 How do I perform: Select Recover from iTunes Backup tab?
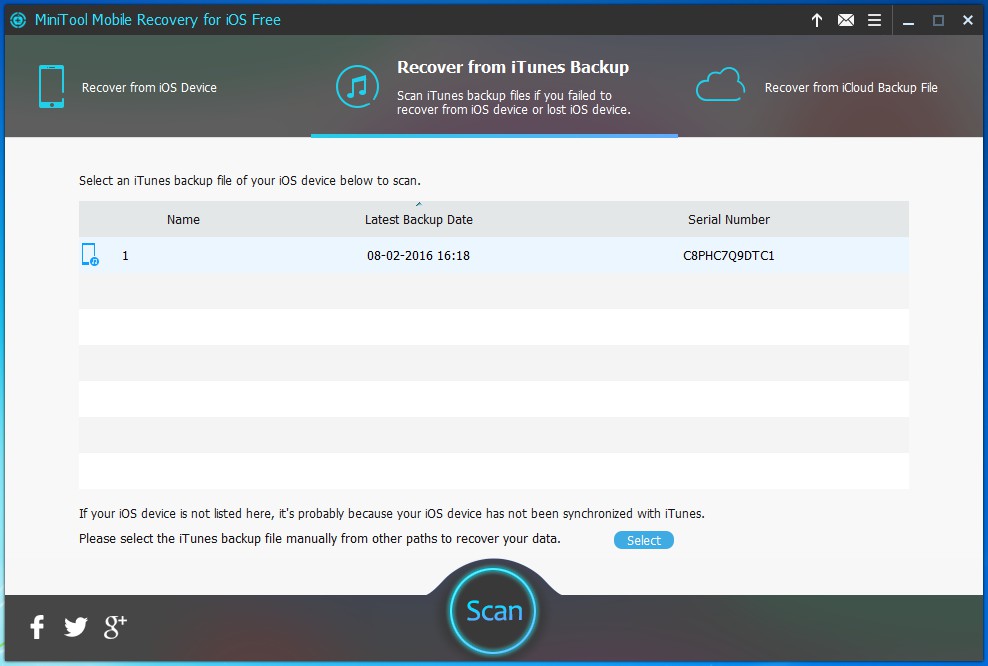click(494, 86)
